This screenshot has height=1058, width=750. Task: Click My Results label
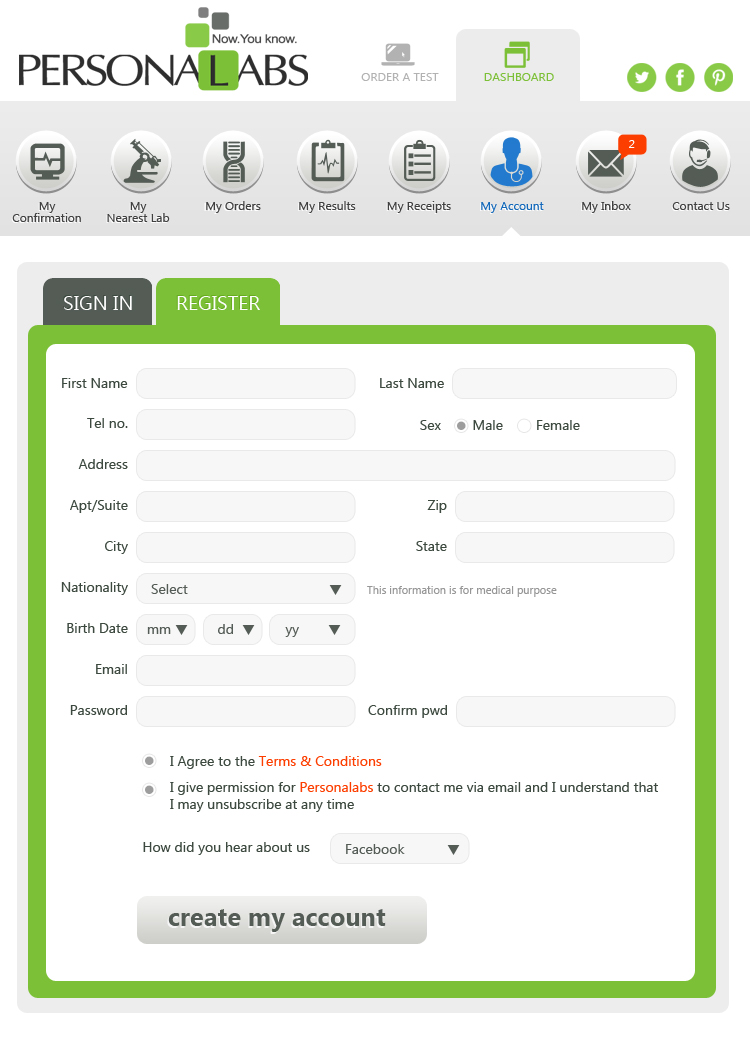pyautogui.click(x=327, y=206)
